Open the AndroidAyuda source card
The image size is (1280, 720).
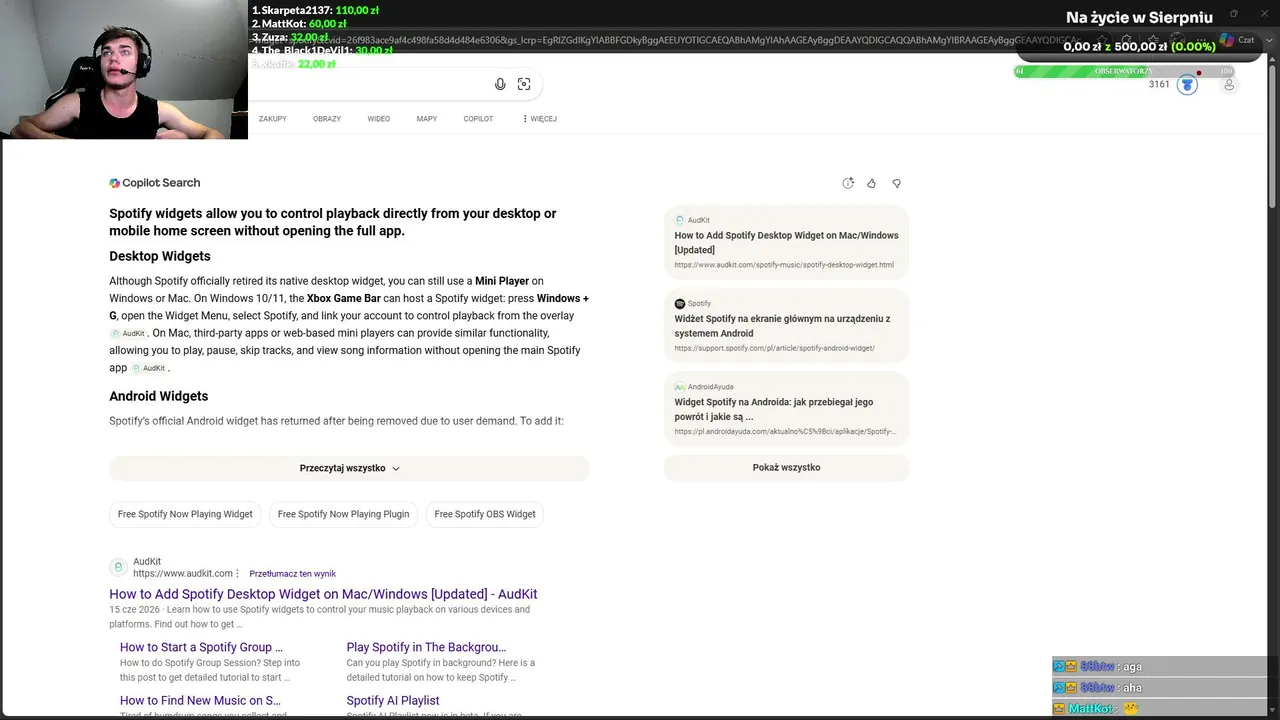[786, 409]
